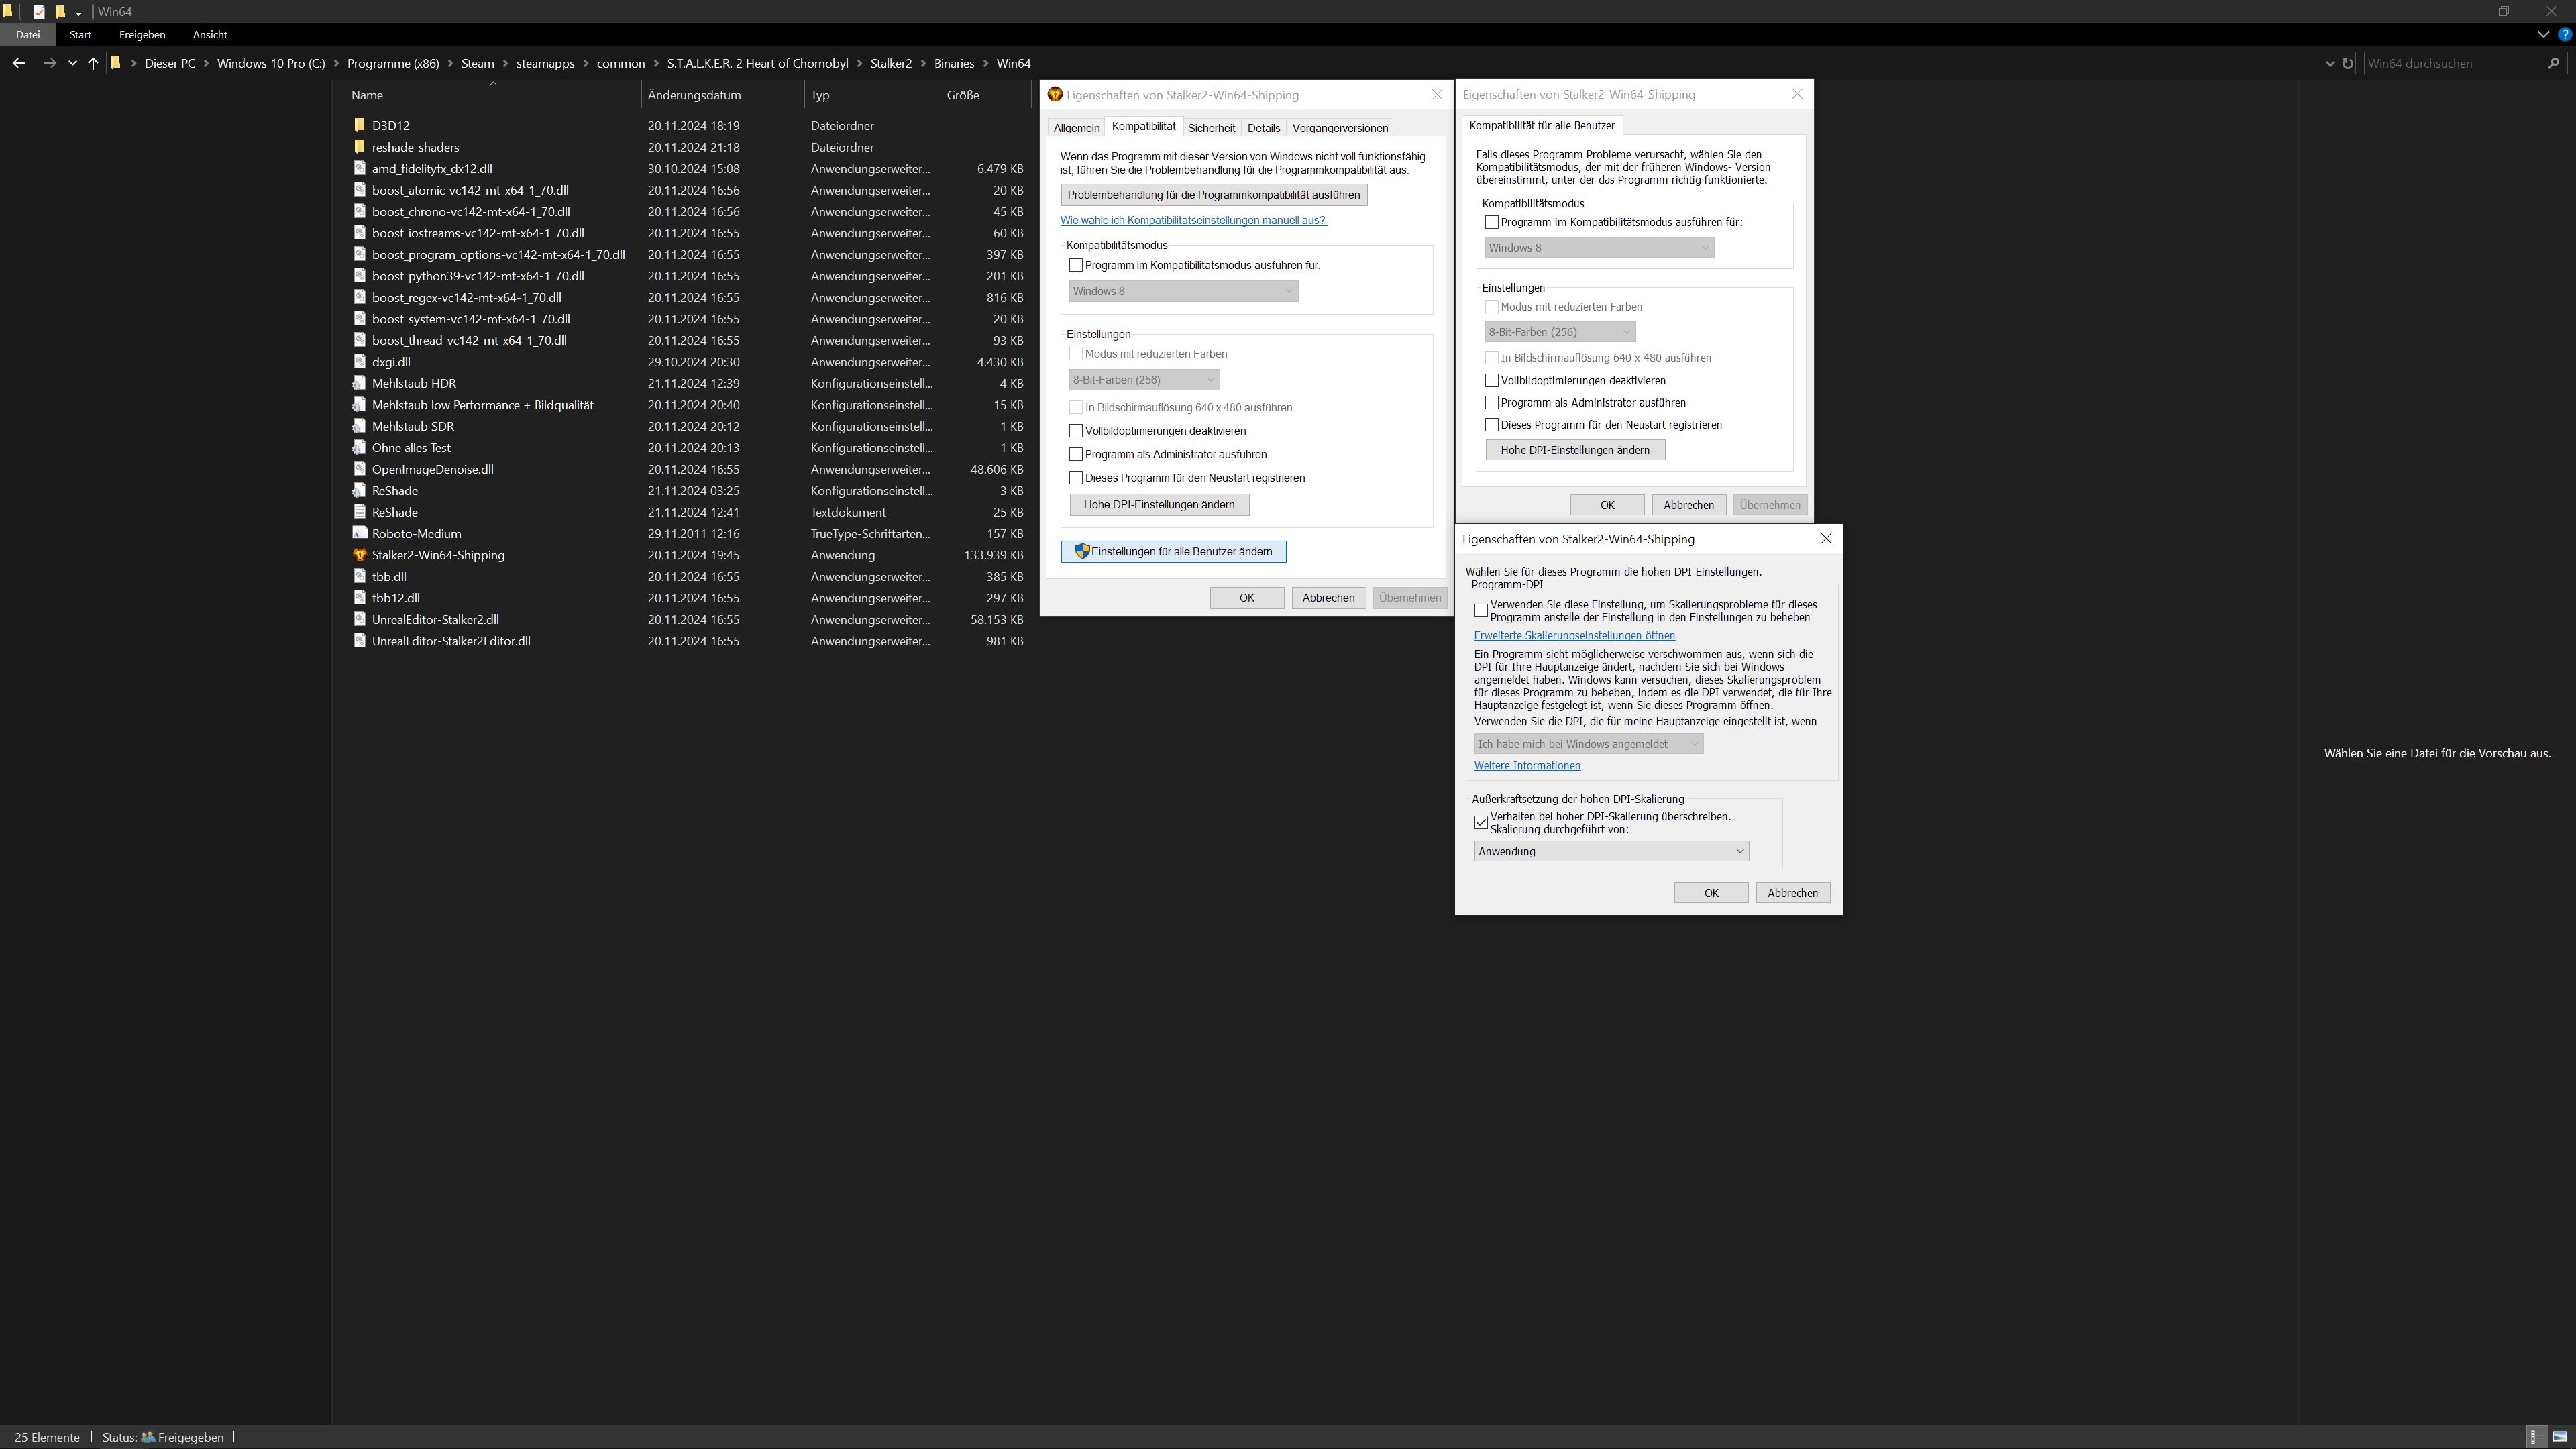Viewport: 2576px width, 1449px height.
Task: Switch to the Sicherheit tab
Action: pos(1211,128)
